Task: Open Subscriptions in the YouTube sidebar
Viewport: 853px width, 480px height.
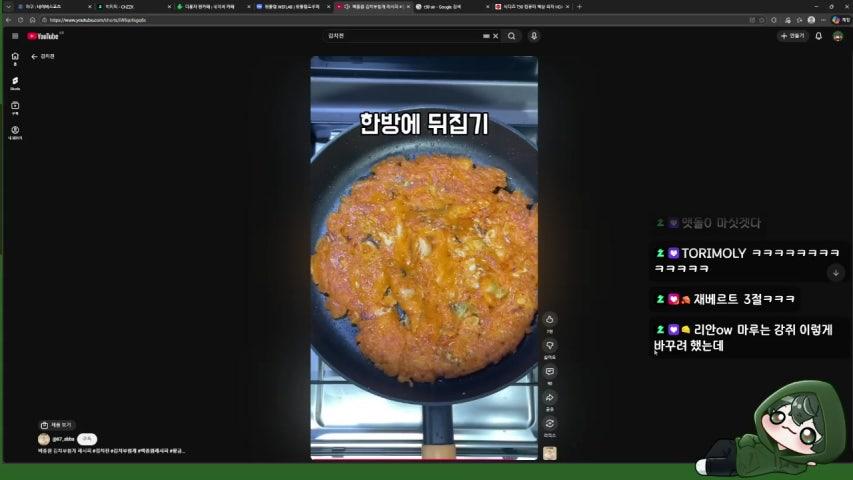Action: pos(15,108)
